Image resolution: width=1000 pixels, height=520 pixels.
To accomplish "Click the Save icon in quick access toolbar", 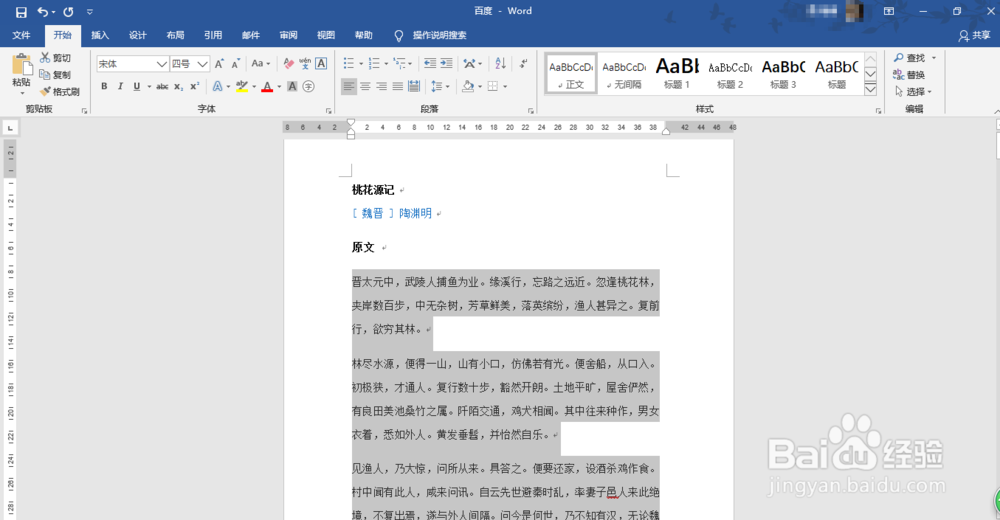I will pos(21,11).
